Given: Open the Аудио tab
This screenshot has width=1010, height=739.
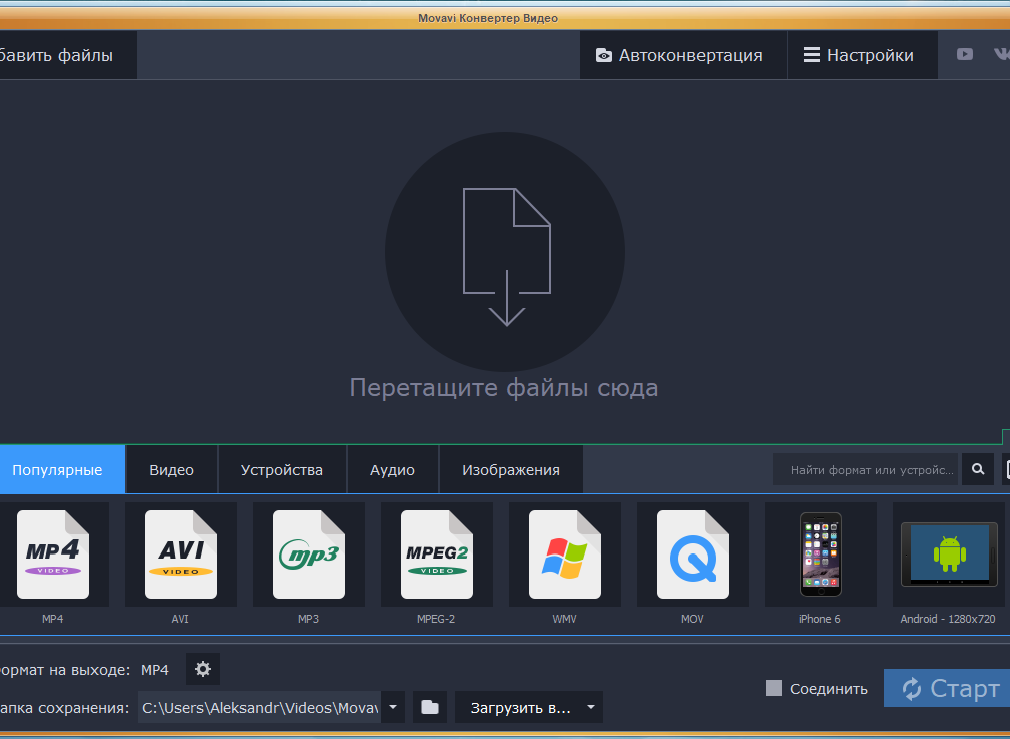Looking at the screenshot, I should click(393, 470).
